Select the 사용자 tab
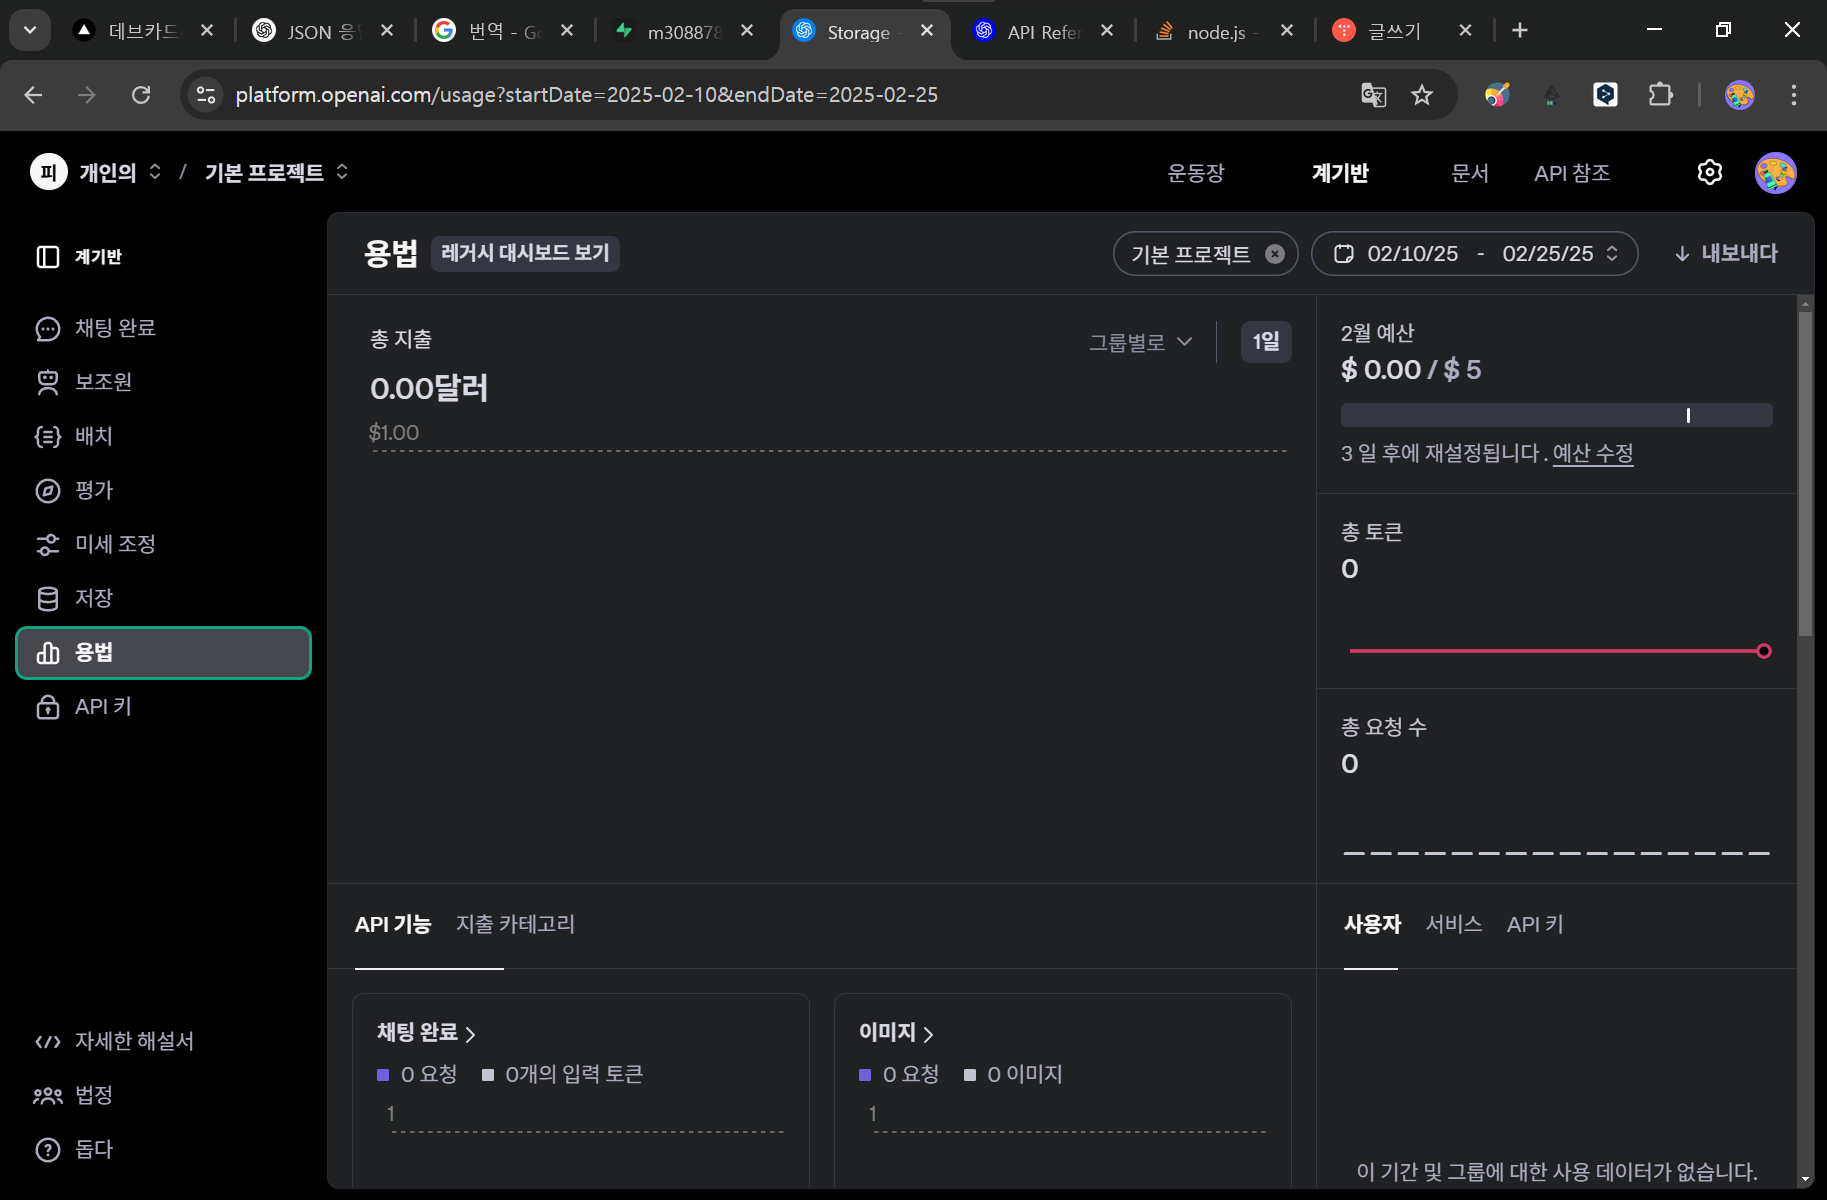Viewport: 1827px width, 1200px height. pyautogui.click(x=1372, y=924)
